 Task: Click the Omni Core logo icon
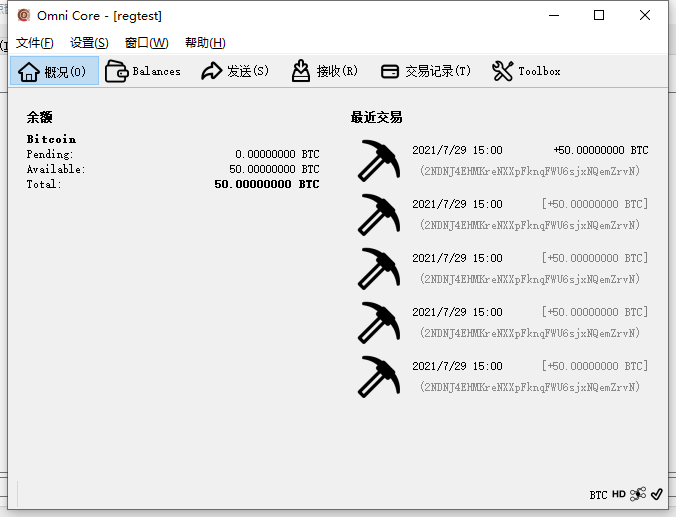coord(24,16)
